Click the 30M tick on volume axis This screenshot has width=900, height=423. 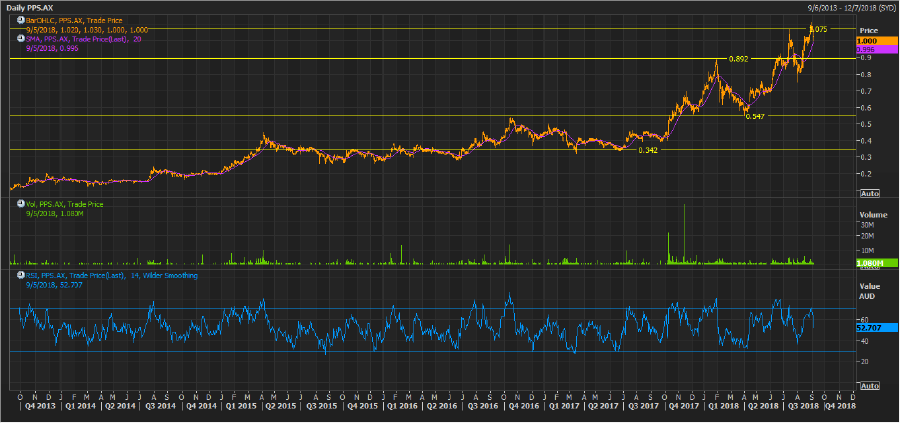pyautogui.click(x=866, y=225)
